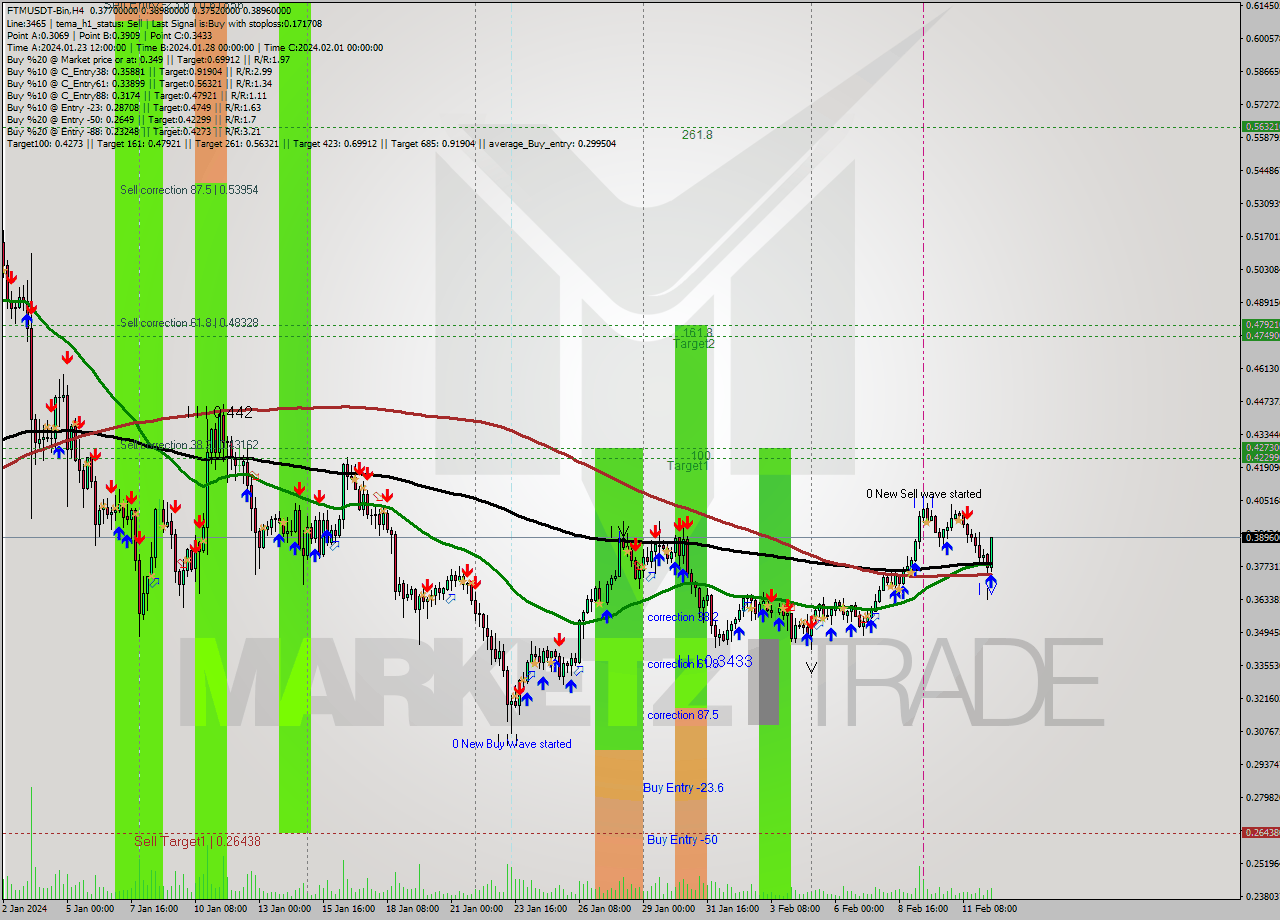Click 0.61450 on the price axis

[1262, 6]
